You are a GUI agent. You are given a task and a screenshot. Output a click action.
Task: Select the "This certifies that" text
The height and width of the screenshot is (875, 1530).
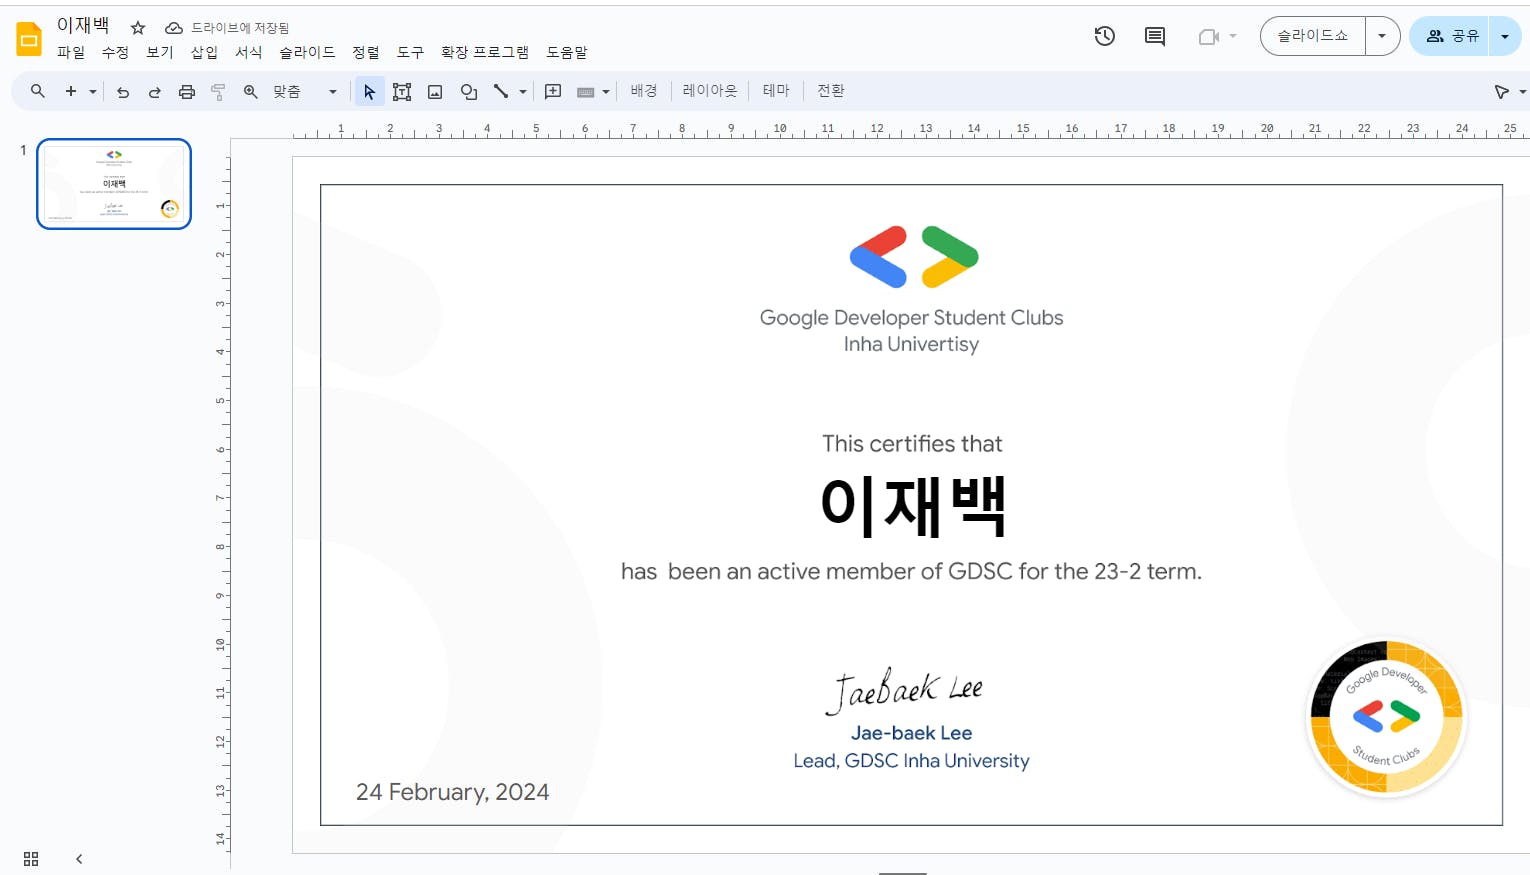click(912, 444)
